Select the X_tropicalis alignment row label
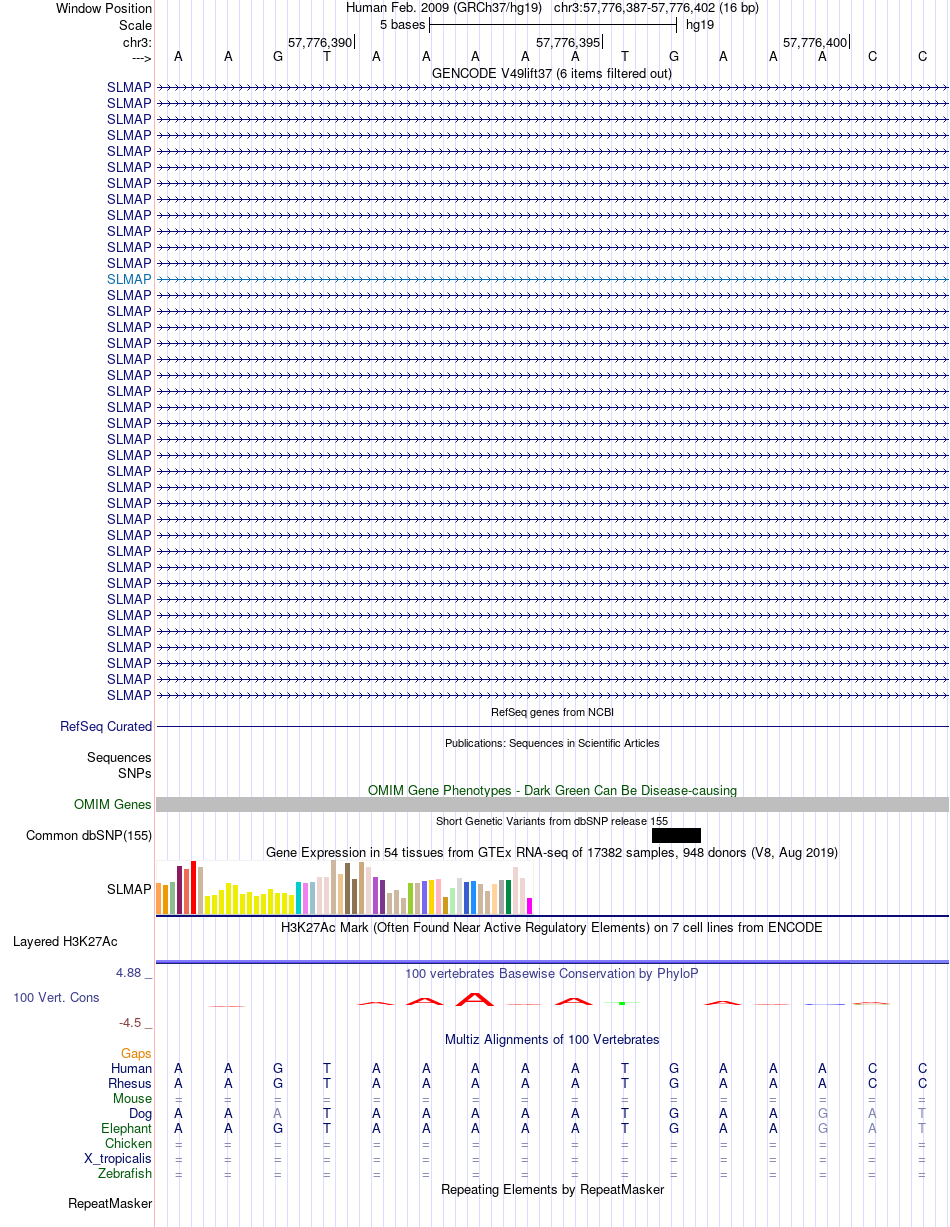This screenshot has height=1227, width=950. [x=118, y=1159]
